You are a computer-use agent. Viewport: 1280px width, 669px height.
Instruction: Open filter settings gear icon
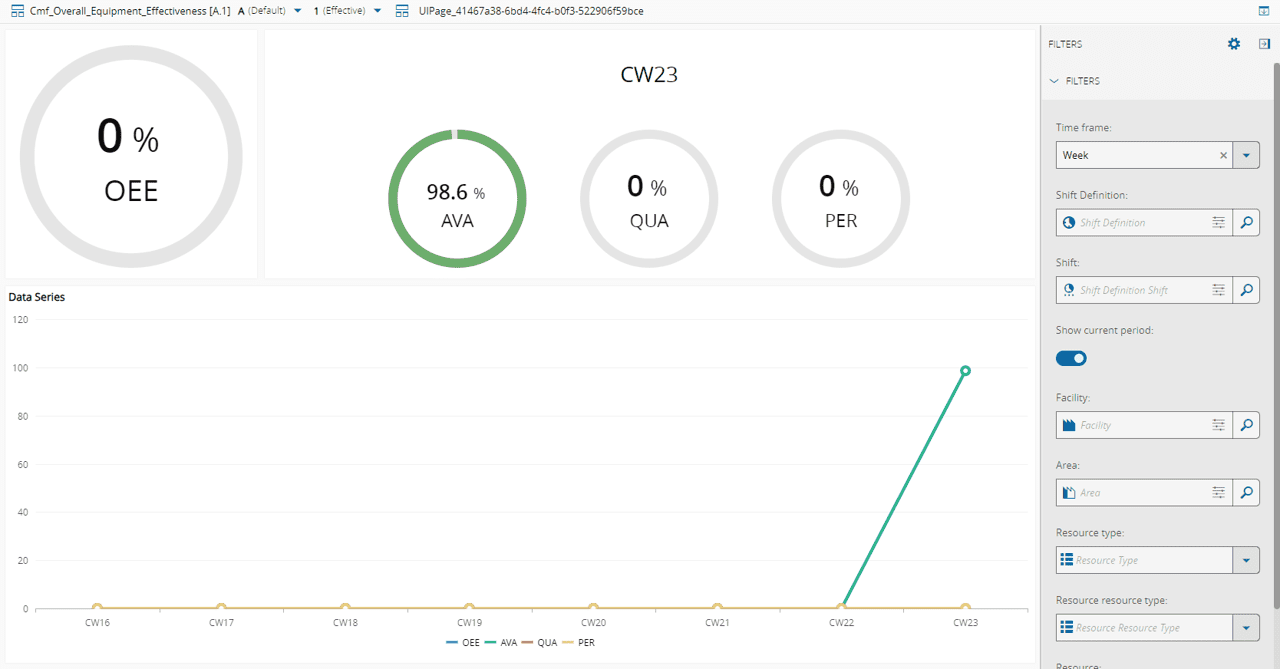pyautogui.click(x=1234, y=44)
